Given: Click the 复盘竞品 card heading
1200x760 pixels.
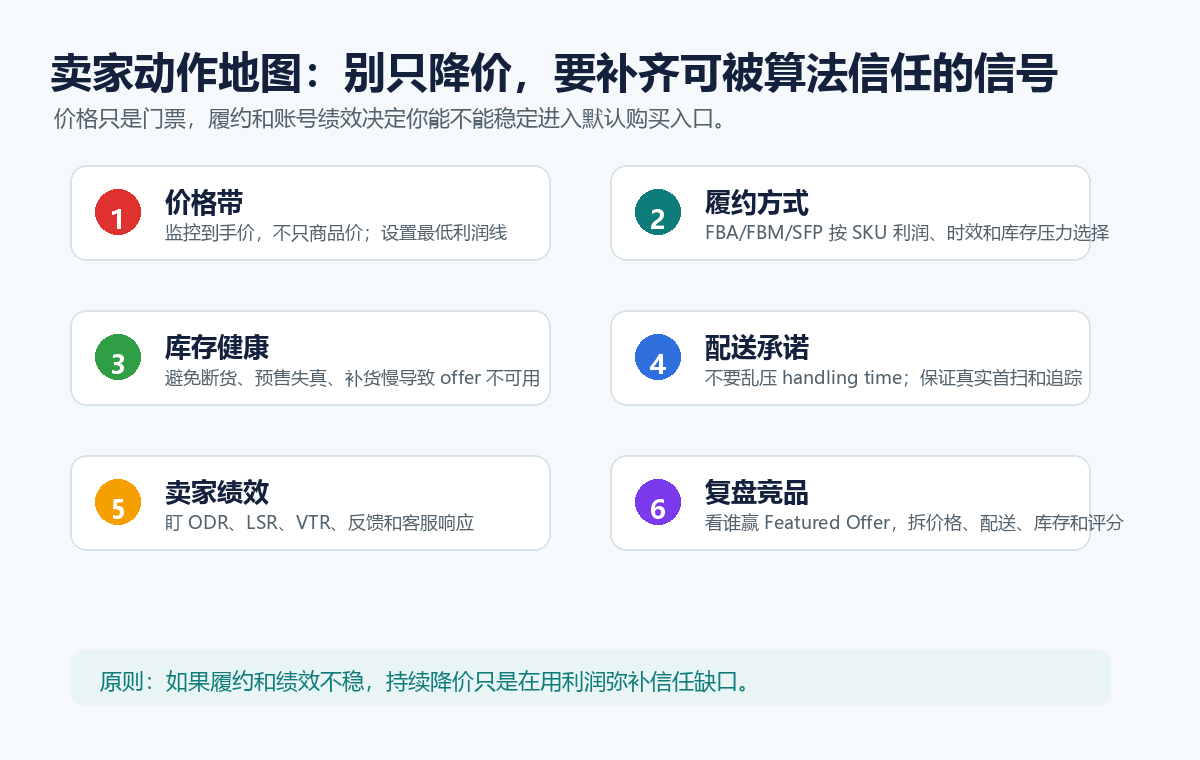Looking at the screenshot, I should pyautogui.click(x=757, y=493).
